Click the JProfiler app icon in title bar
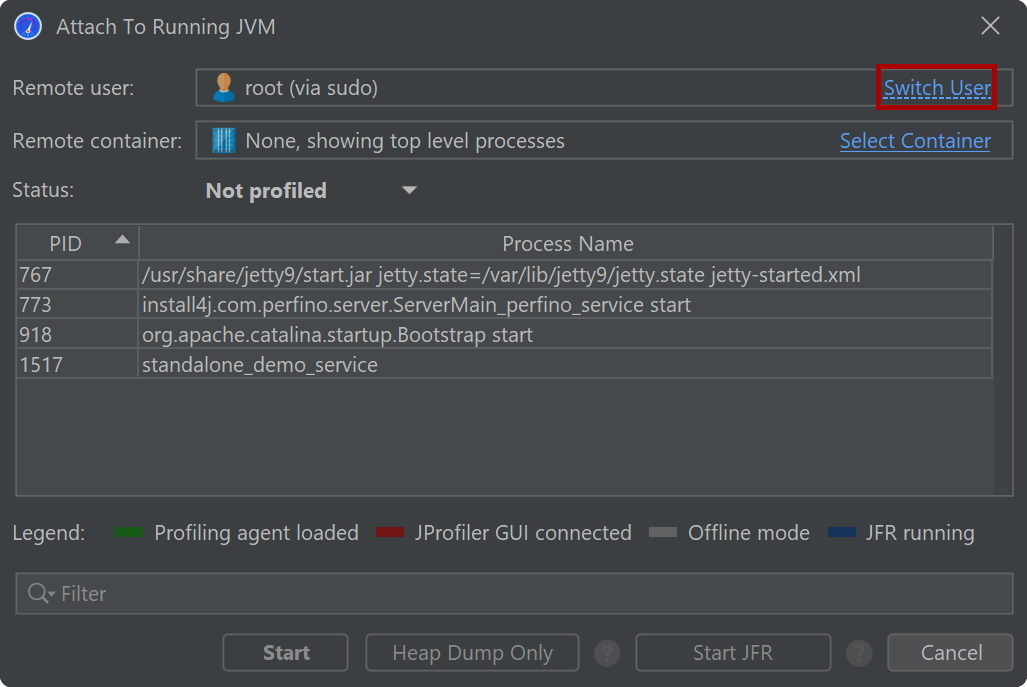The width and height of the screenshot is (1027, 687). [28, 27]
